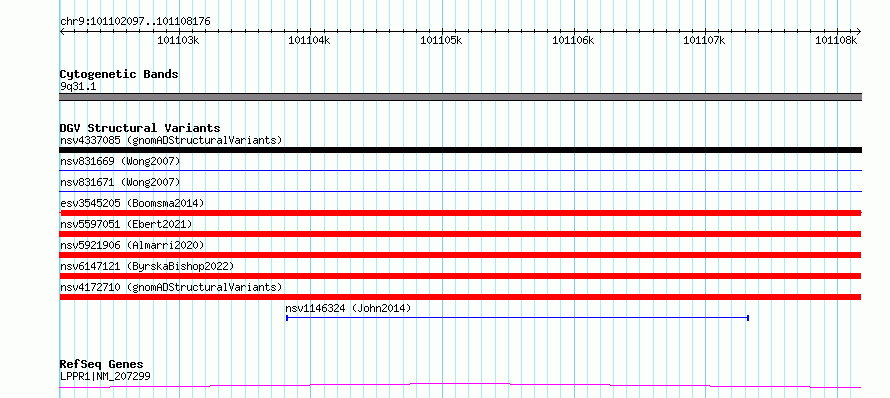Click the esv3545205 (Boomsma2014) label
Image resolution: width=890 pixels, height=398 pixels.
132,203
